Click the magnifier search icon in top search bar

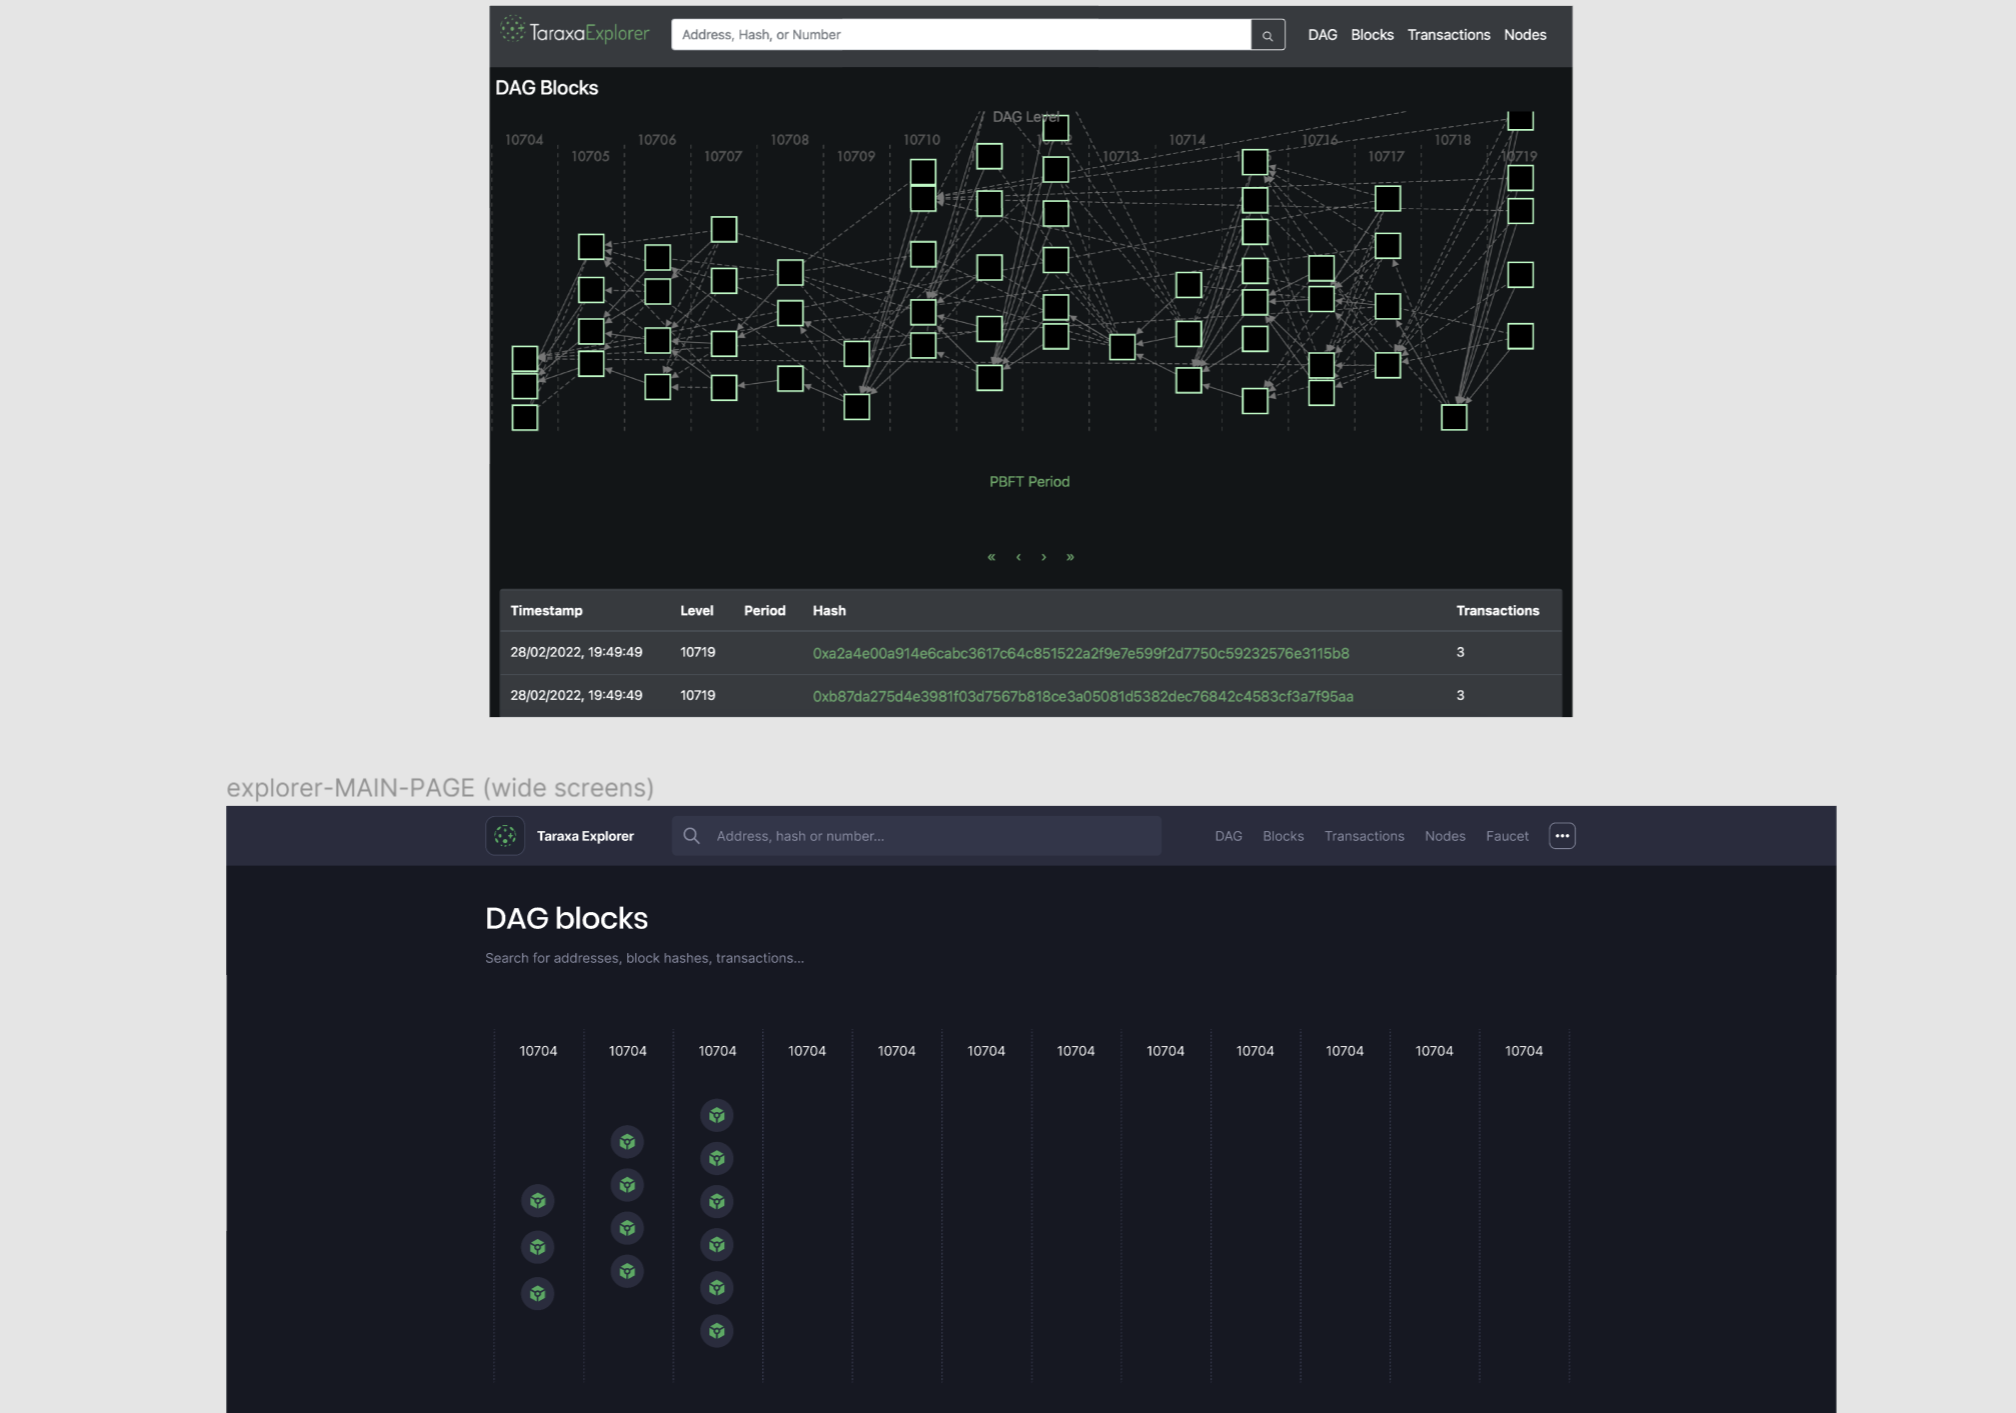tap(1268, 35)
